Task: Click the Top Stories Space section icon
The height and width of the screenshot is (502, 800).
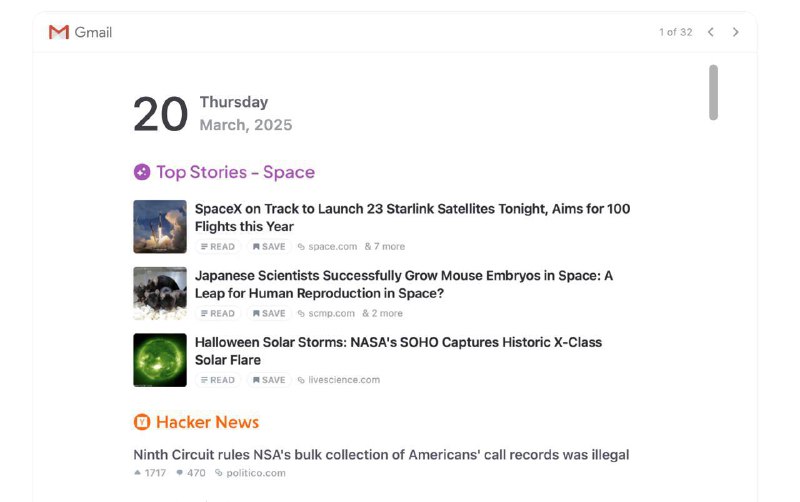Action: pyautogui.click(x=142, y=172)
